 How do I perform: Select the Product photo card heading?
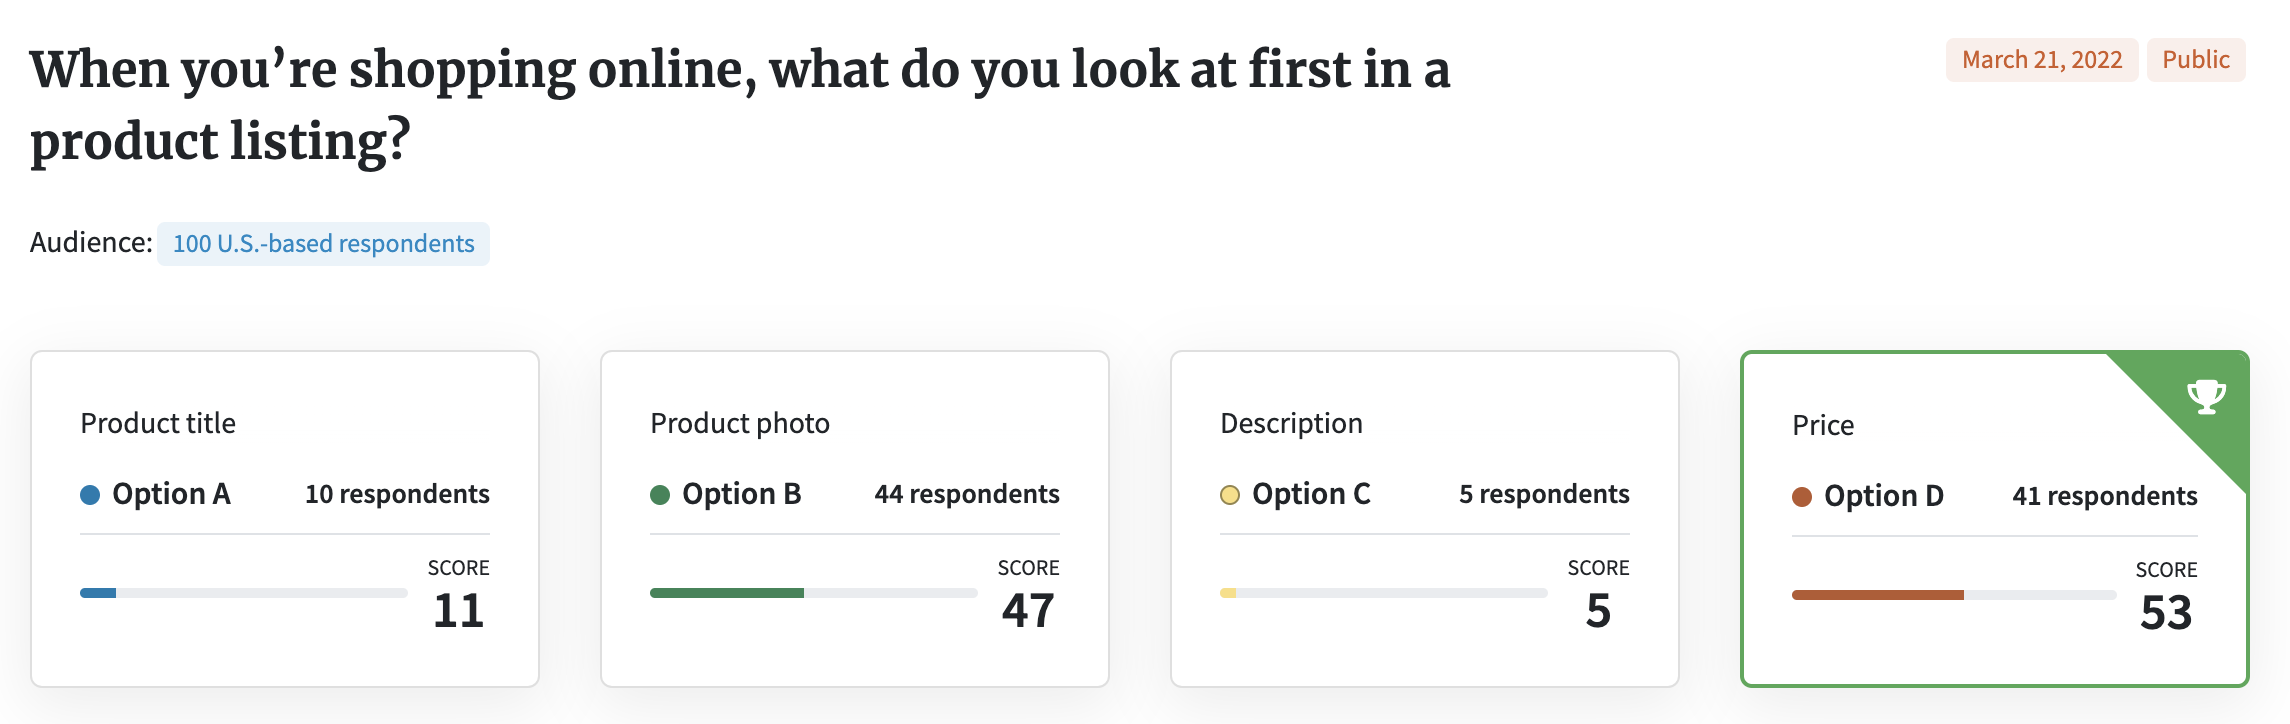740,423
